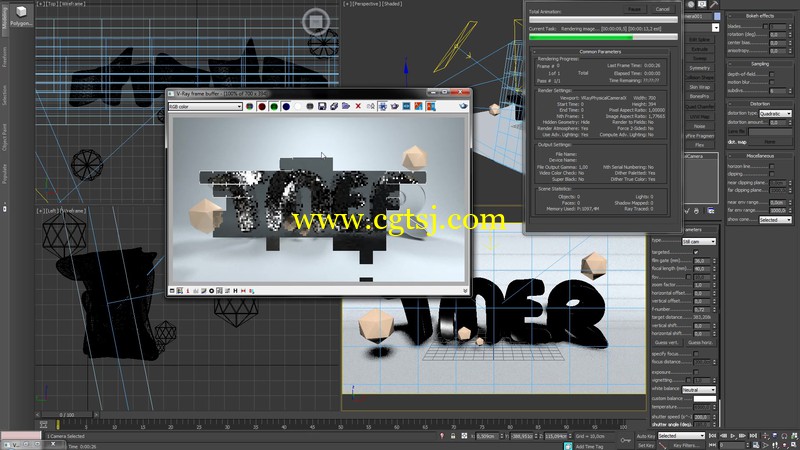The image size is (800, 450).
Task: Click the focal length input field
Action: click(702, 268)
